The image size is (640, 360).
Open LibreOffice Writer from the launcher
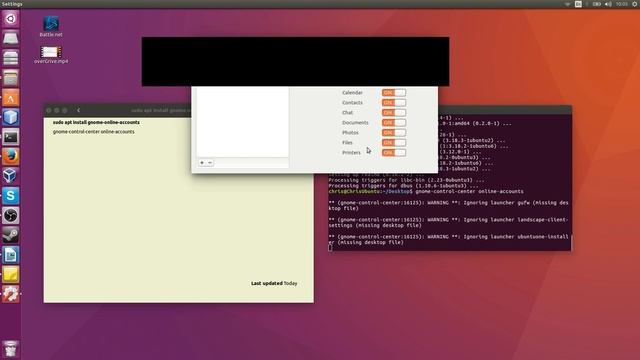pyautogui.click(x=11, y=255)
